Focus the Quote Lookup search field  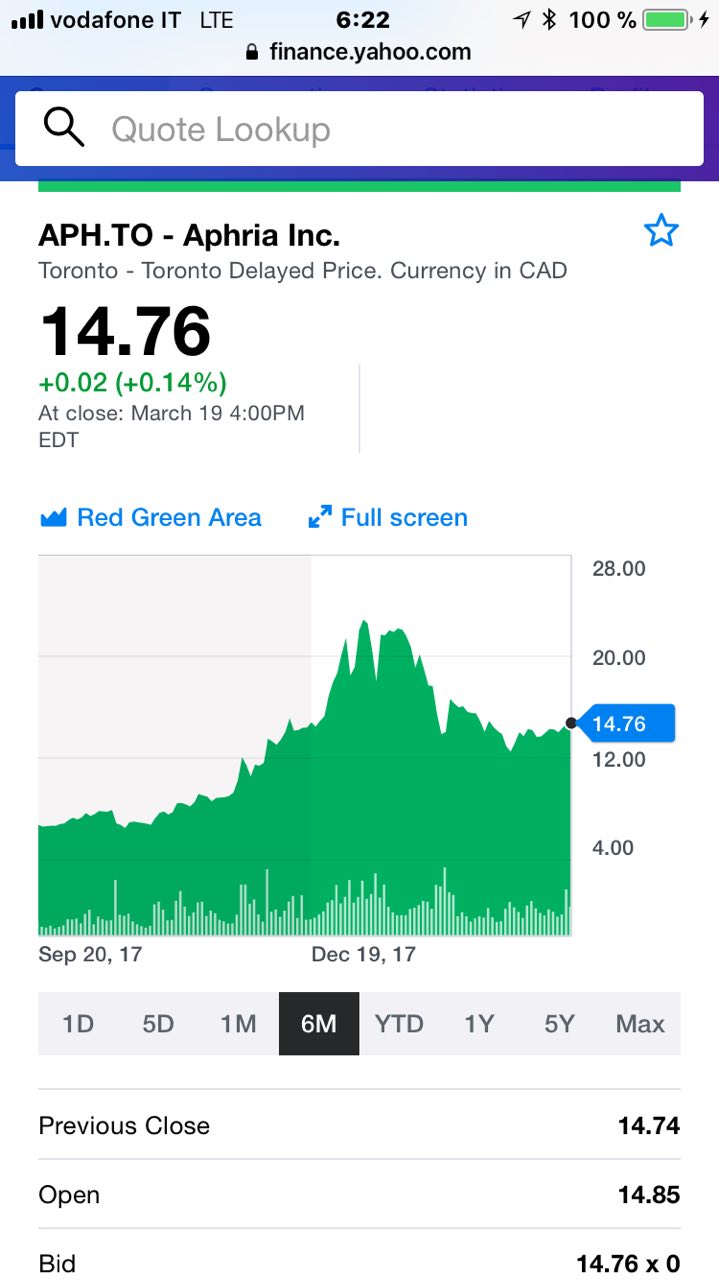click(359, 129)
